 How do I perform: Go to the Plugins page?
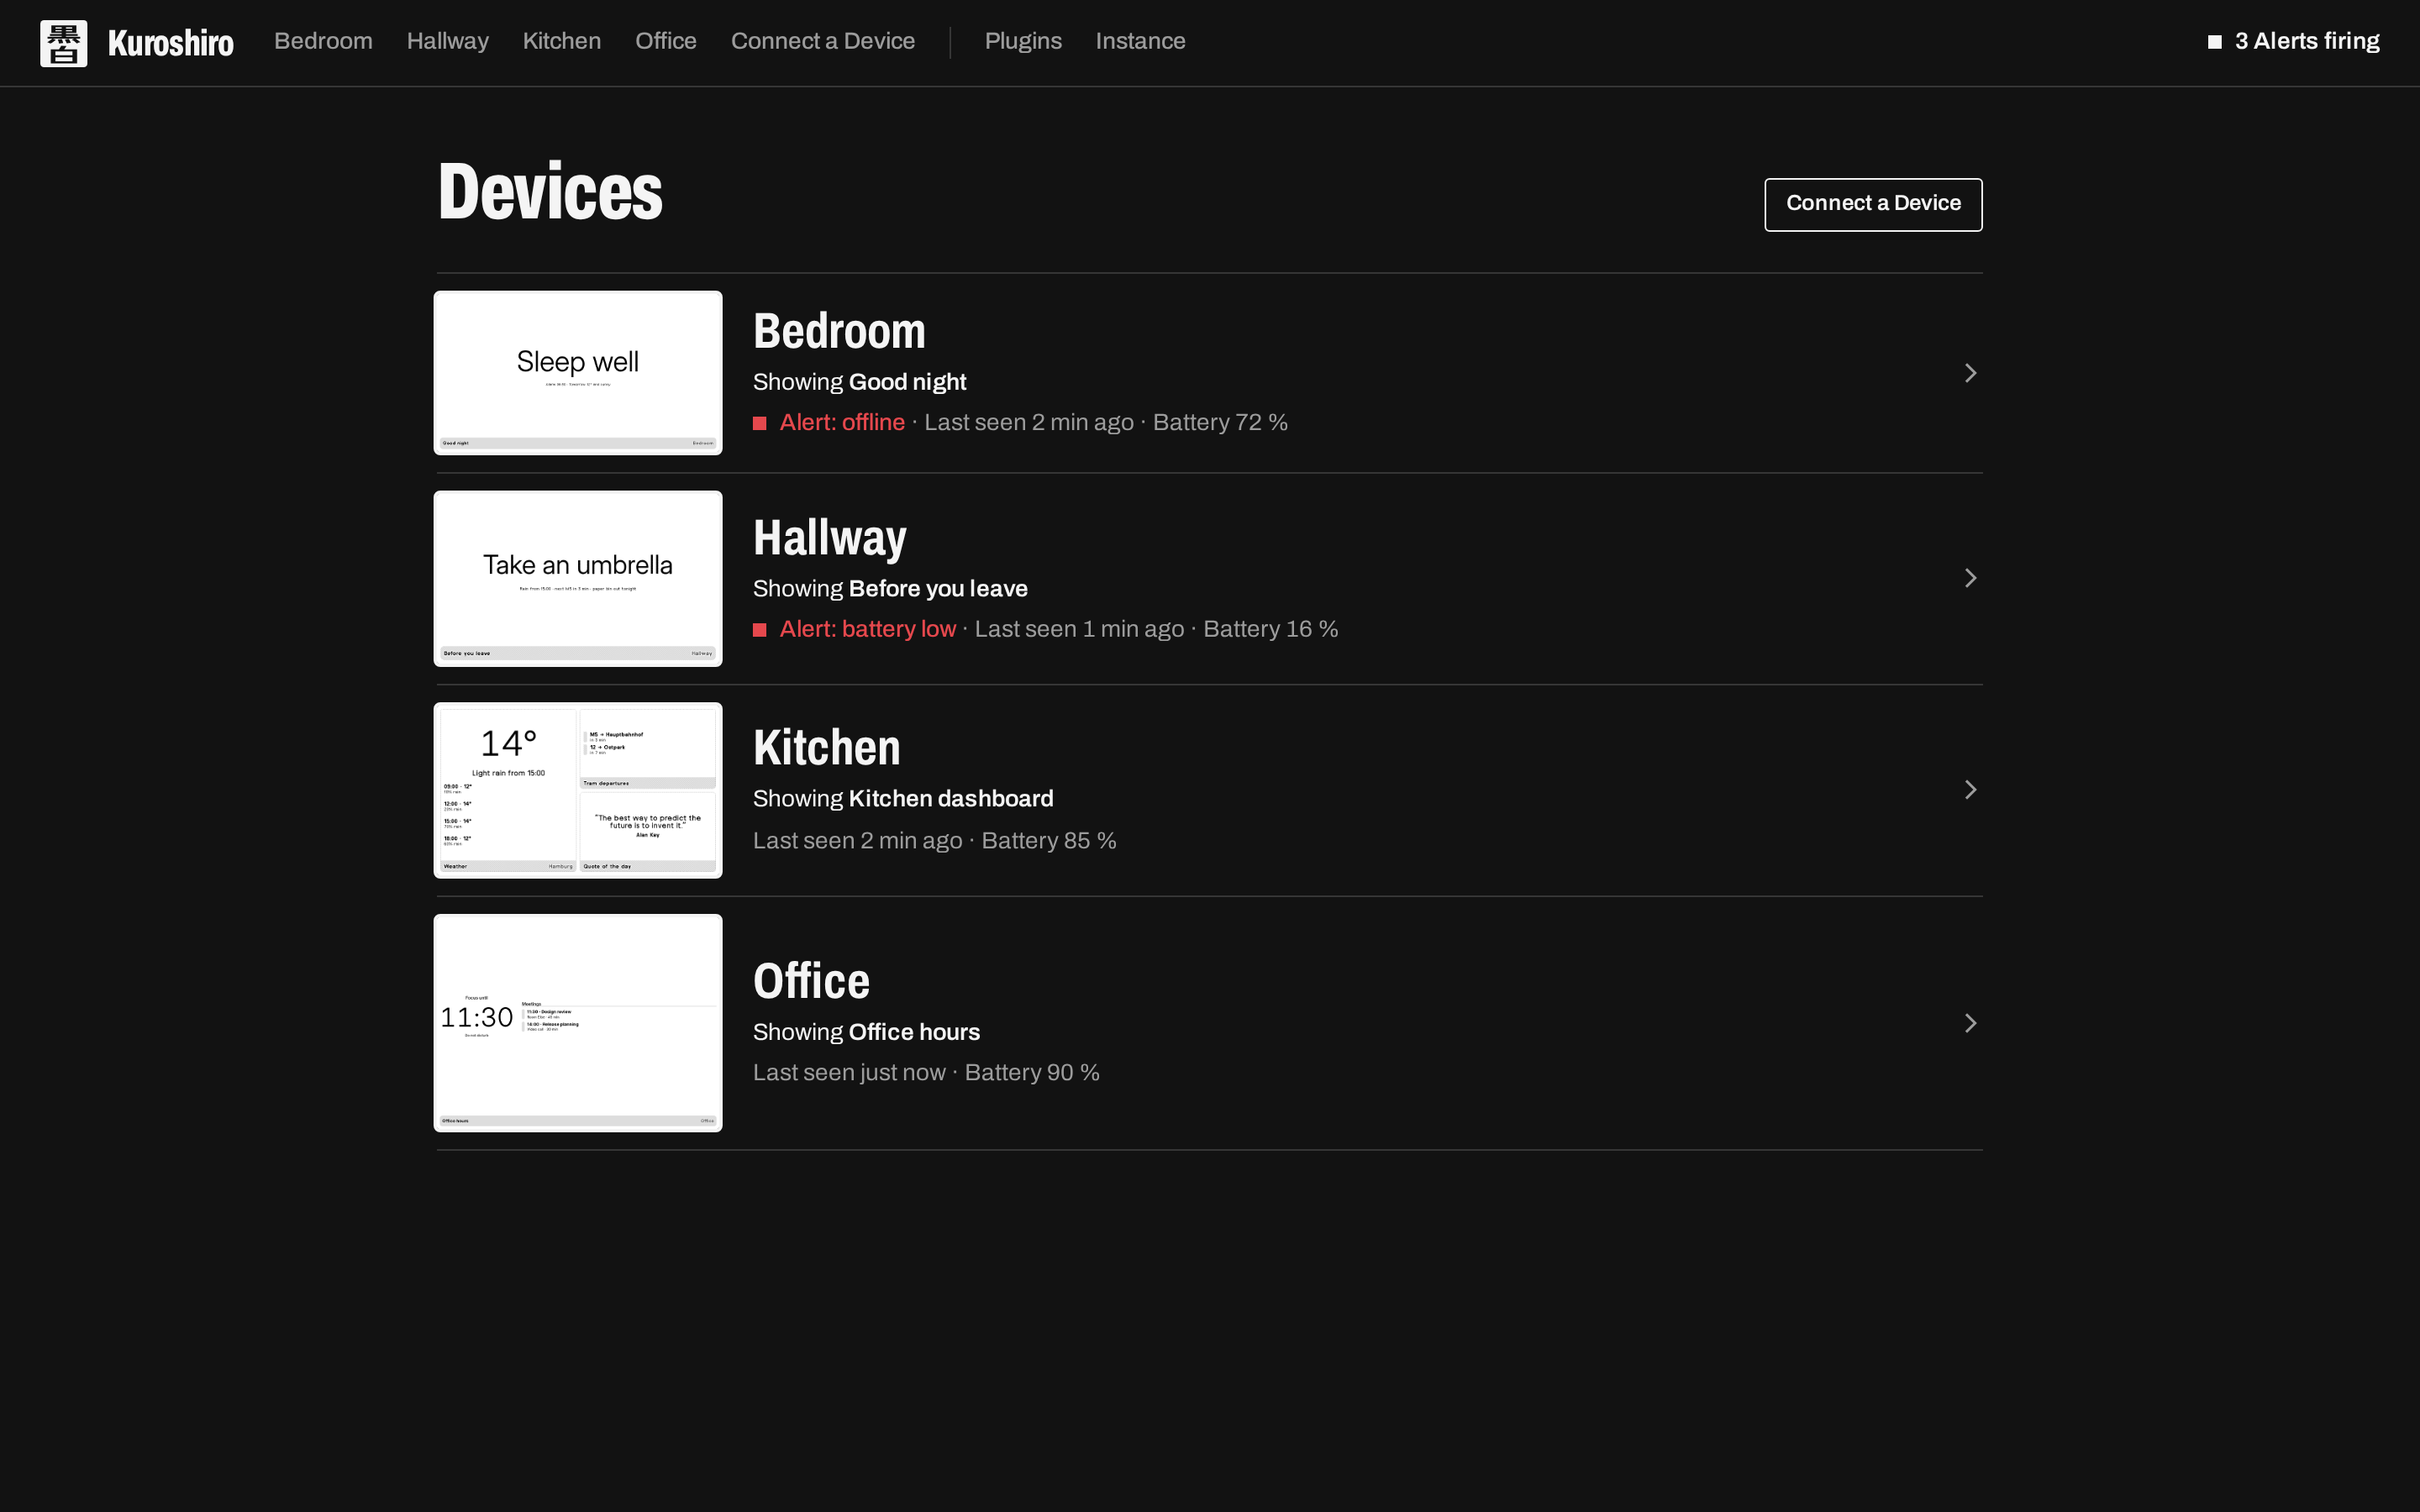tap(1023, 41)
